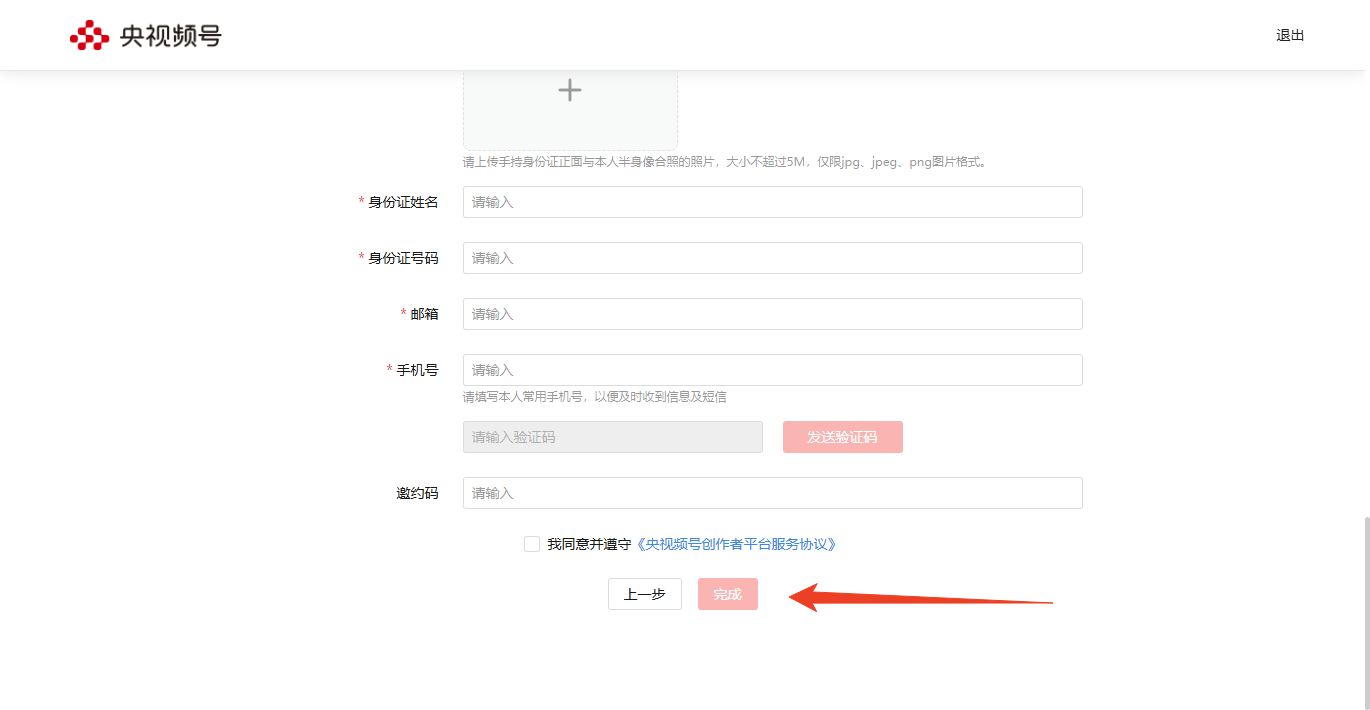Click the 央视频号 brand name text
Screen dimensions: 1370x710
[170, 36]
